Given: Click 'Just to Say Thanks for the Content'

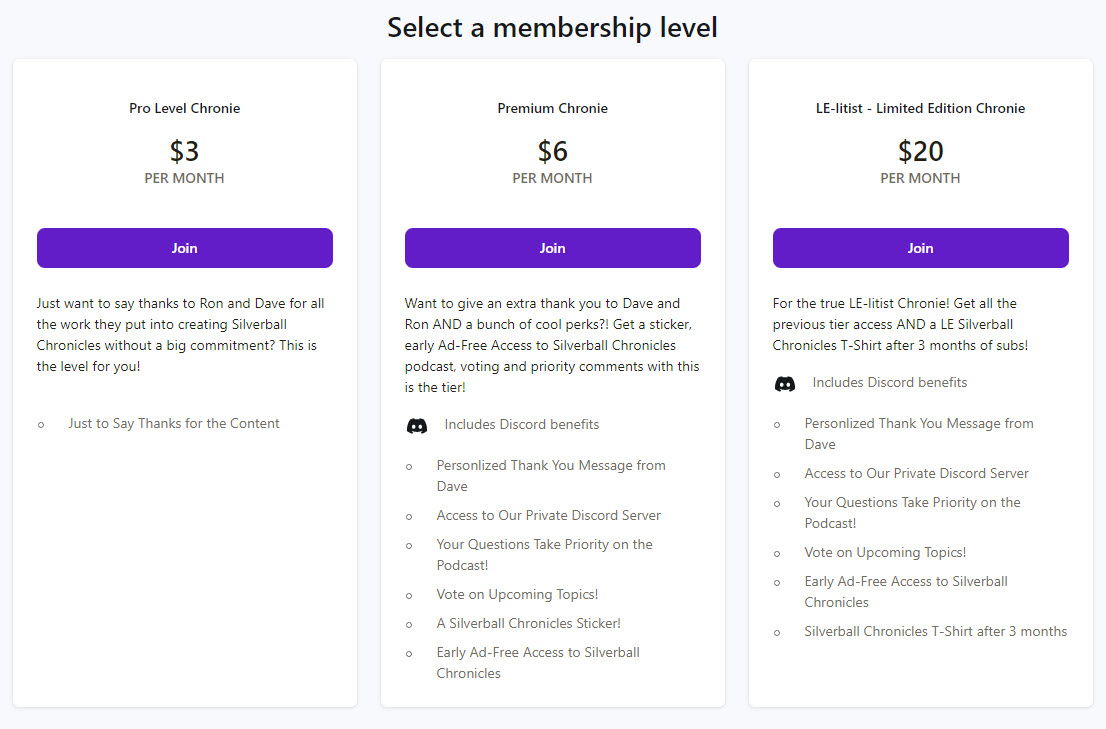Looking at the screenshot, I should [x=174, y=424].
